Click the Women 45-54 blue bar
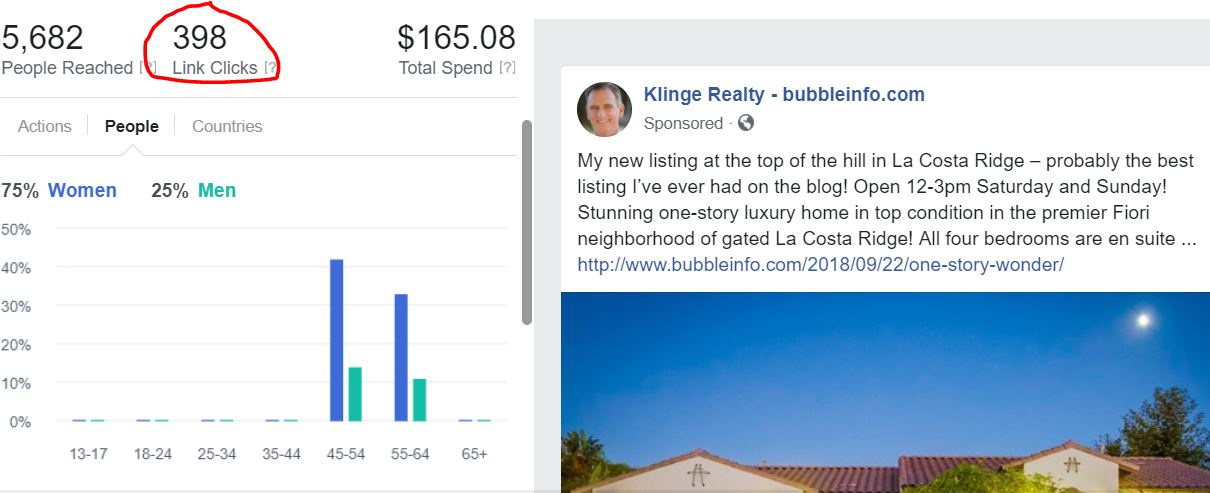The width and height of the screenshot is (1210, 493). click(337, 340)
